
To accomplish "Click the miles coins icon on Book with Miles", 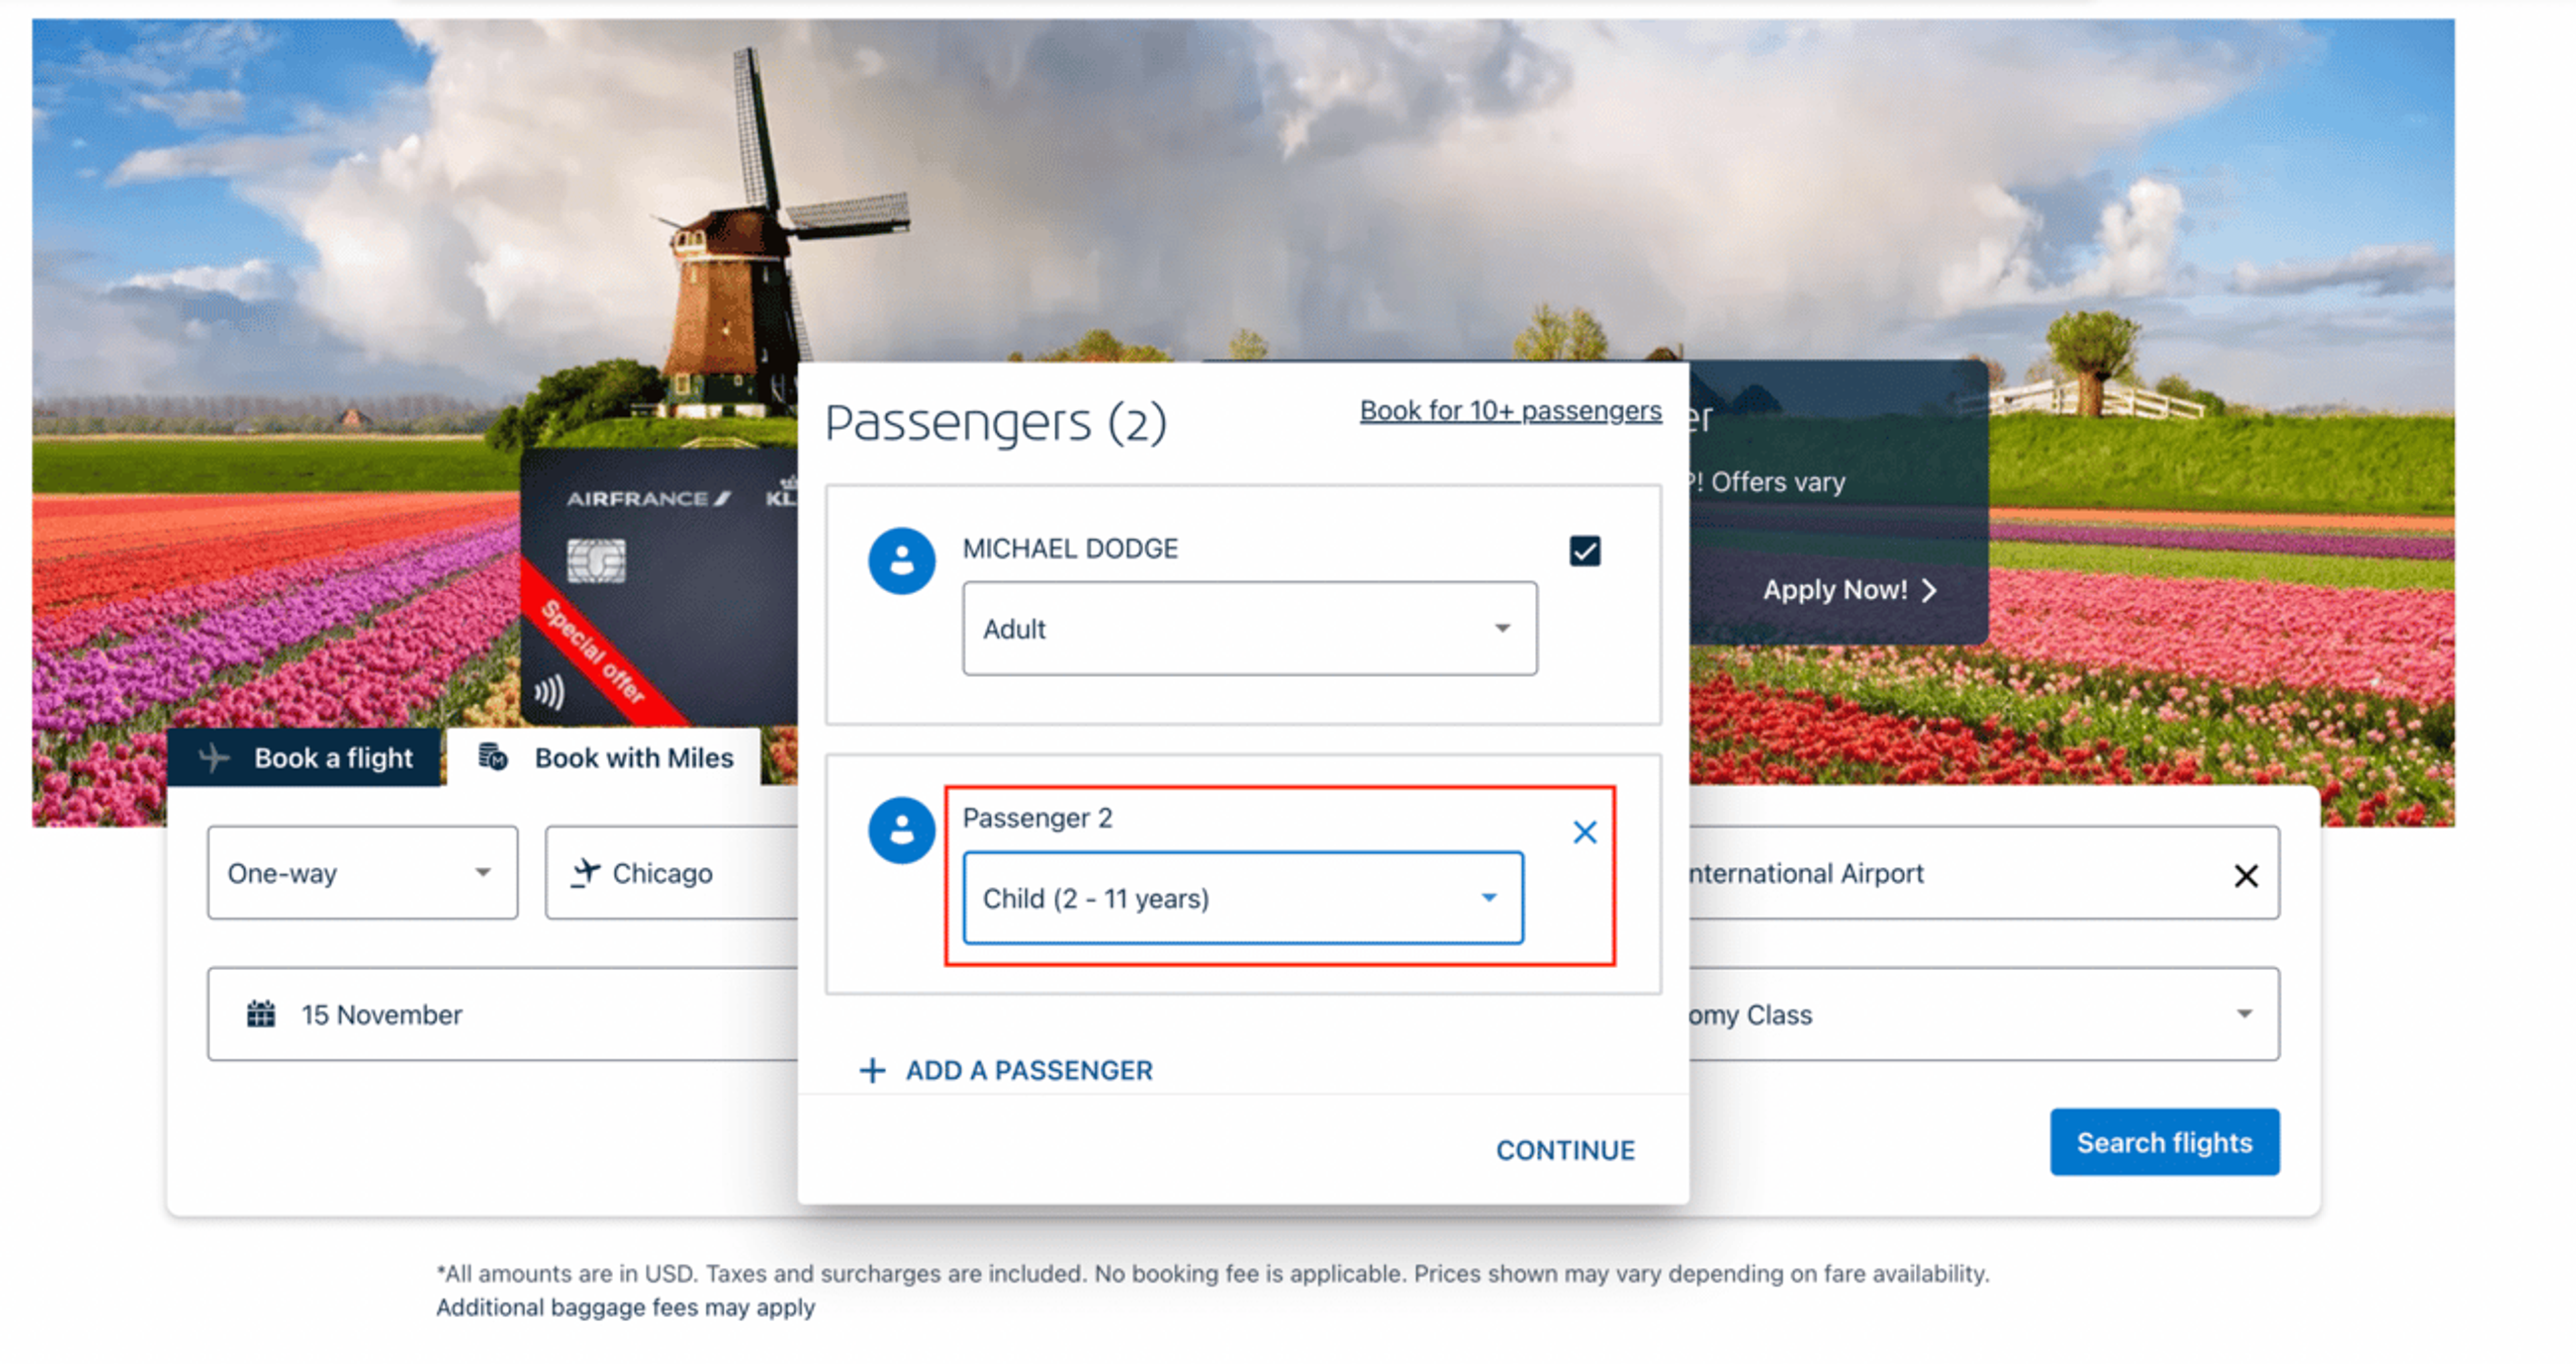I will 492,757.
